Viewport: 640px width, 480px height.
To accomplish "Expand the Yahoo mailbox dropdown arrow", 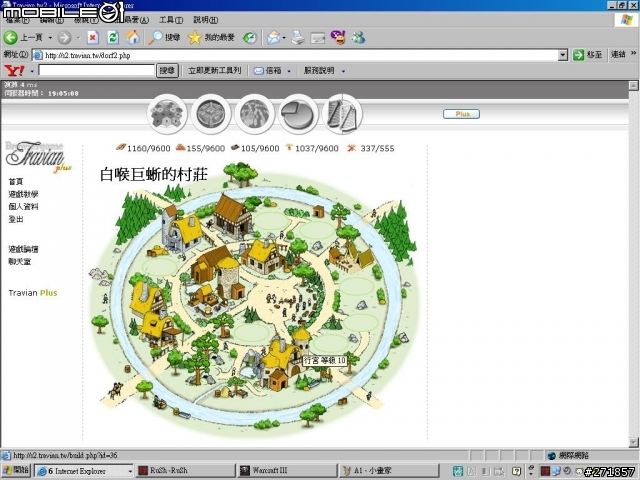I will click(289, 71).
